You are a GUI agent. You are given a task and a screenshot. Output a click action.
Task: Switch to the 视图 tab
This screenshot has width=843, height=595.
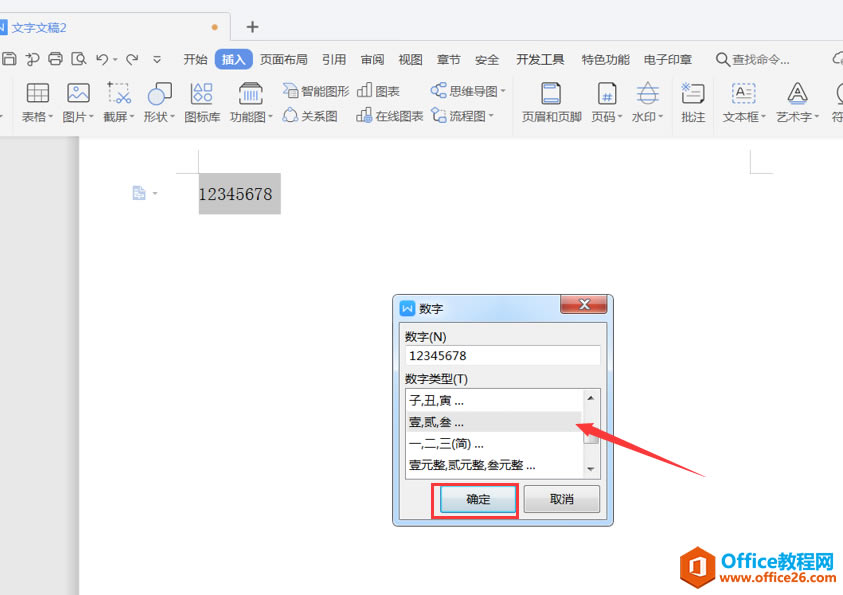coord(410,59)
